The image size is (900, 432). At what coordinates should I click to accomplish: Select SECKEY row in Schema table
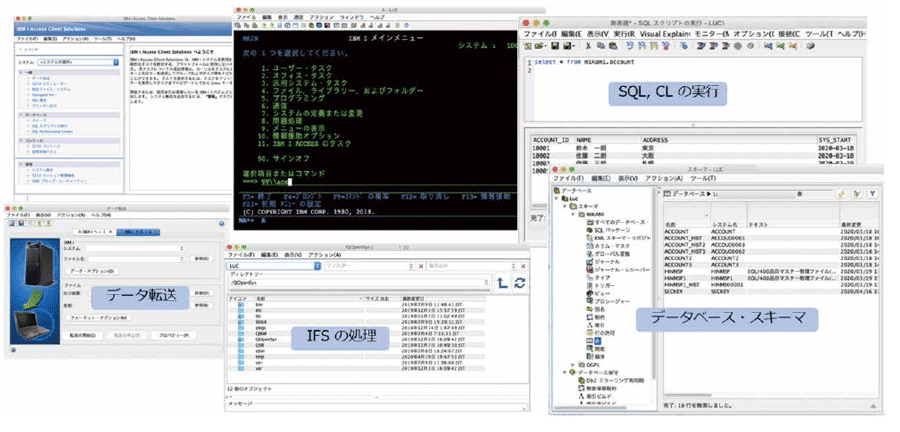coord(771,291)
